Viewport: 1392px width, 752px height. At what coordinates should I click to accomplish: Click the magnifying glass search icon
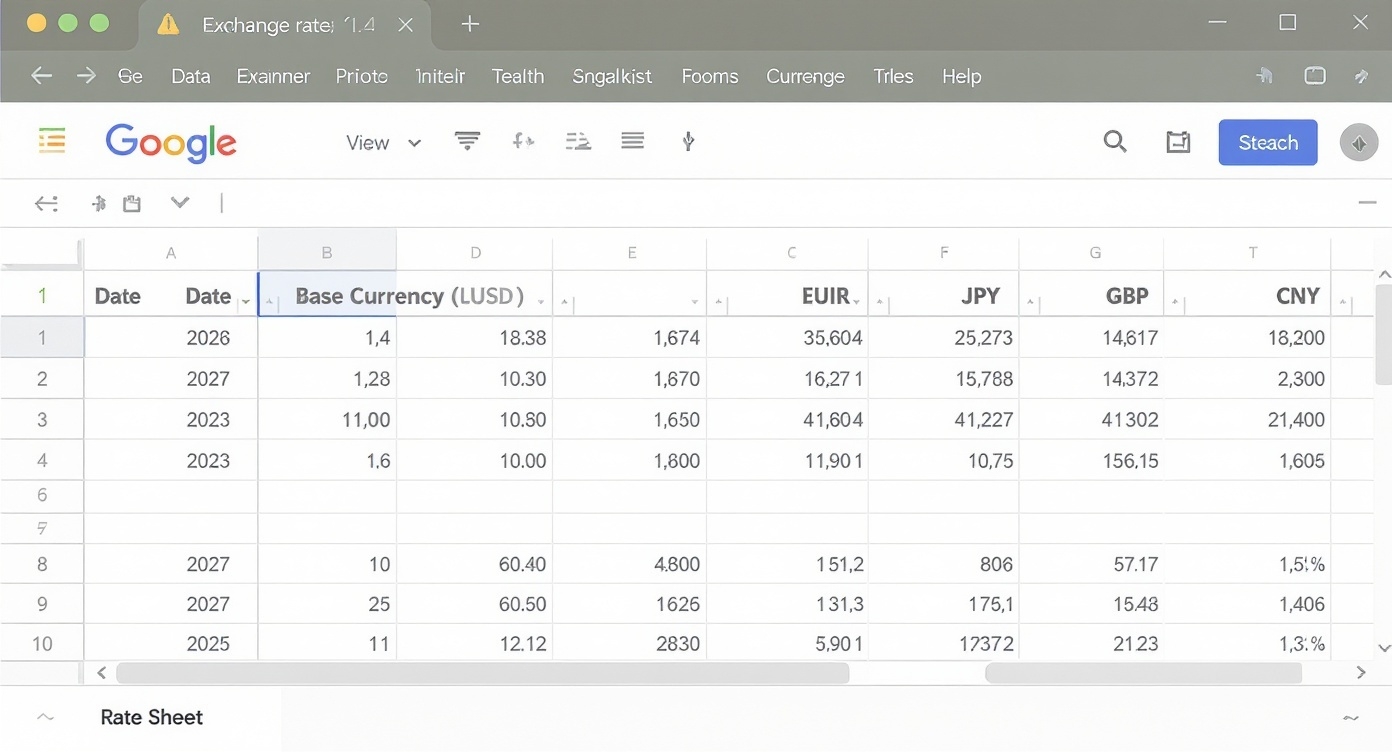click(x=1114, y=142)
